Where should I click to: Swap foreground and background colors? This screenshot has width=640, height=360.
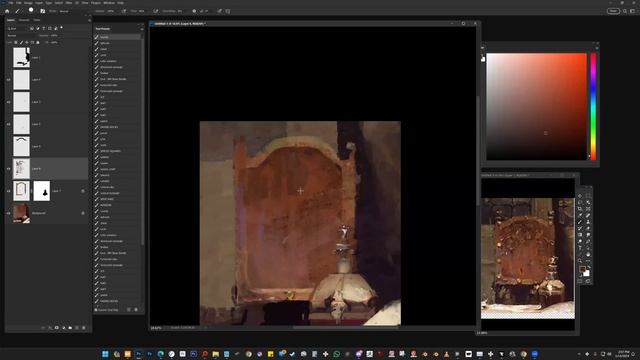(589, 267)
